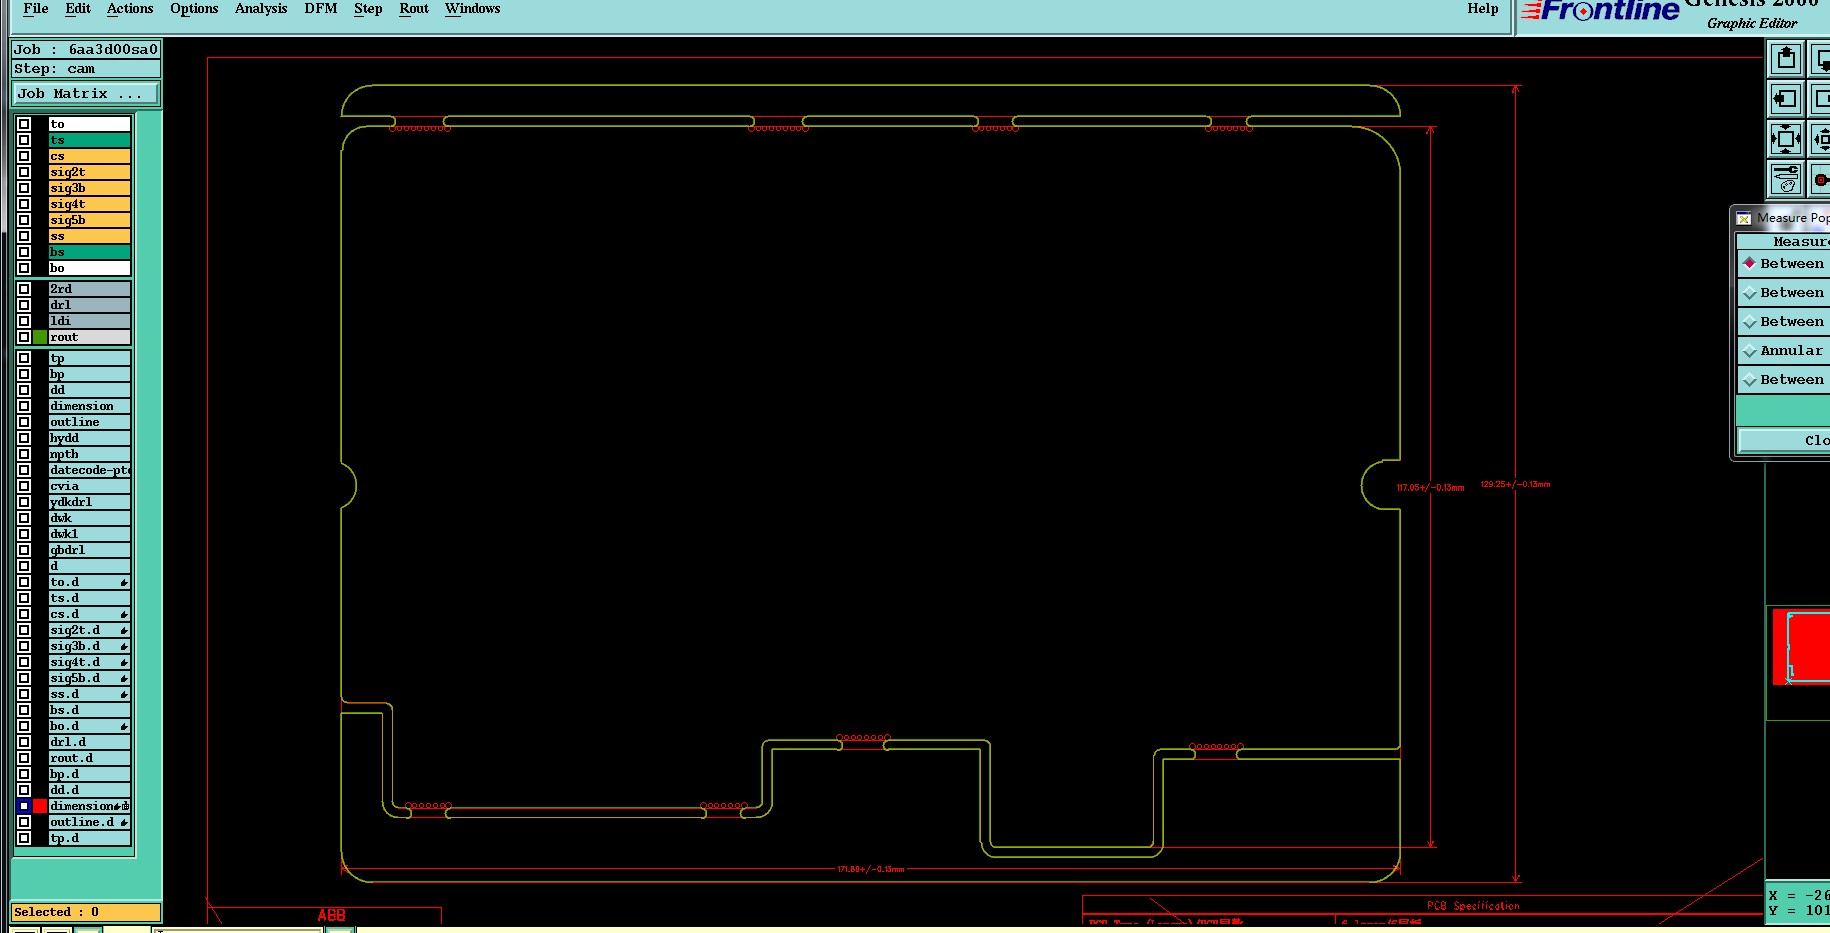The width and height of the screenshot is (1830, 933).
Task: Open the Help menu
Action: [x=1483, y=9]
